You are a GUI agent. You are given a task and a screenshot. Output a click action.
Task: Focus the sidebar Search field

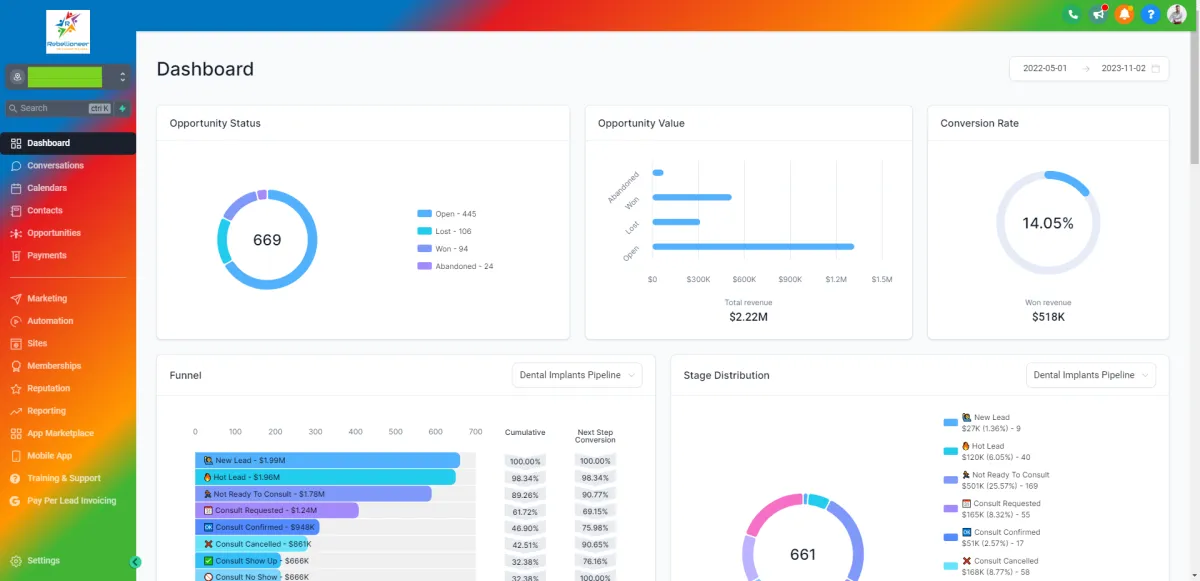[60, 108]
